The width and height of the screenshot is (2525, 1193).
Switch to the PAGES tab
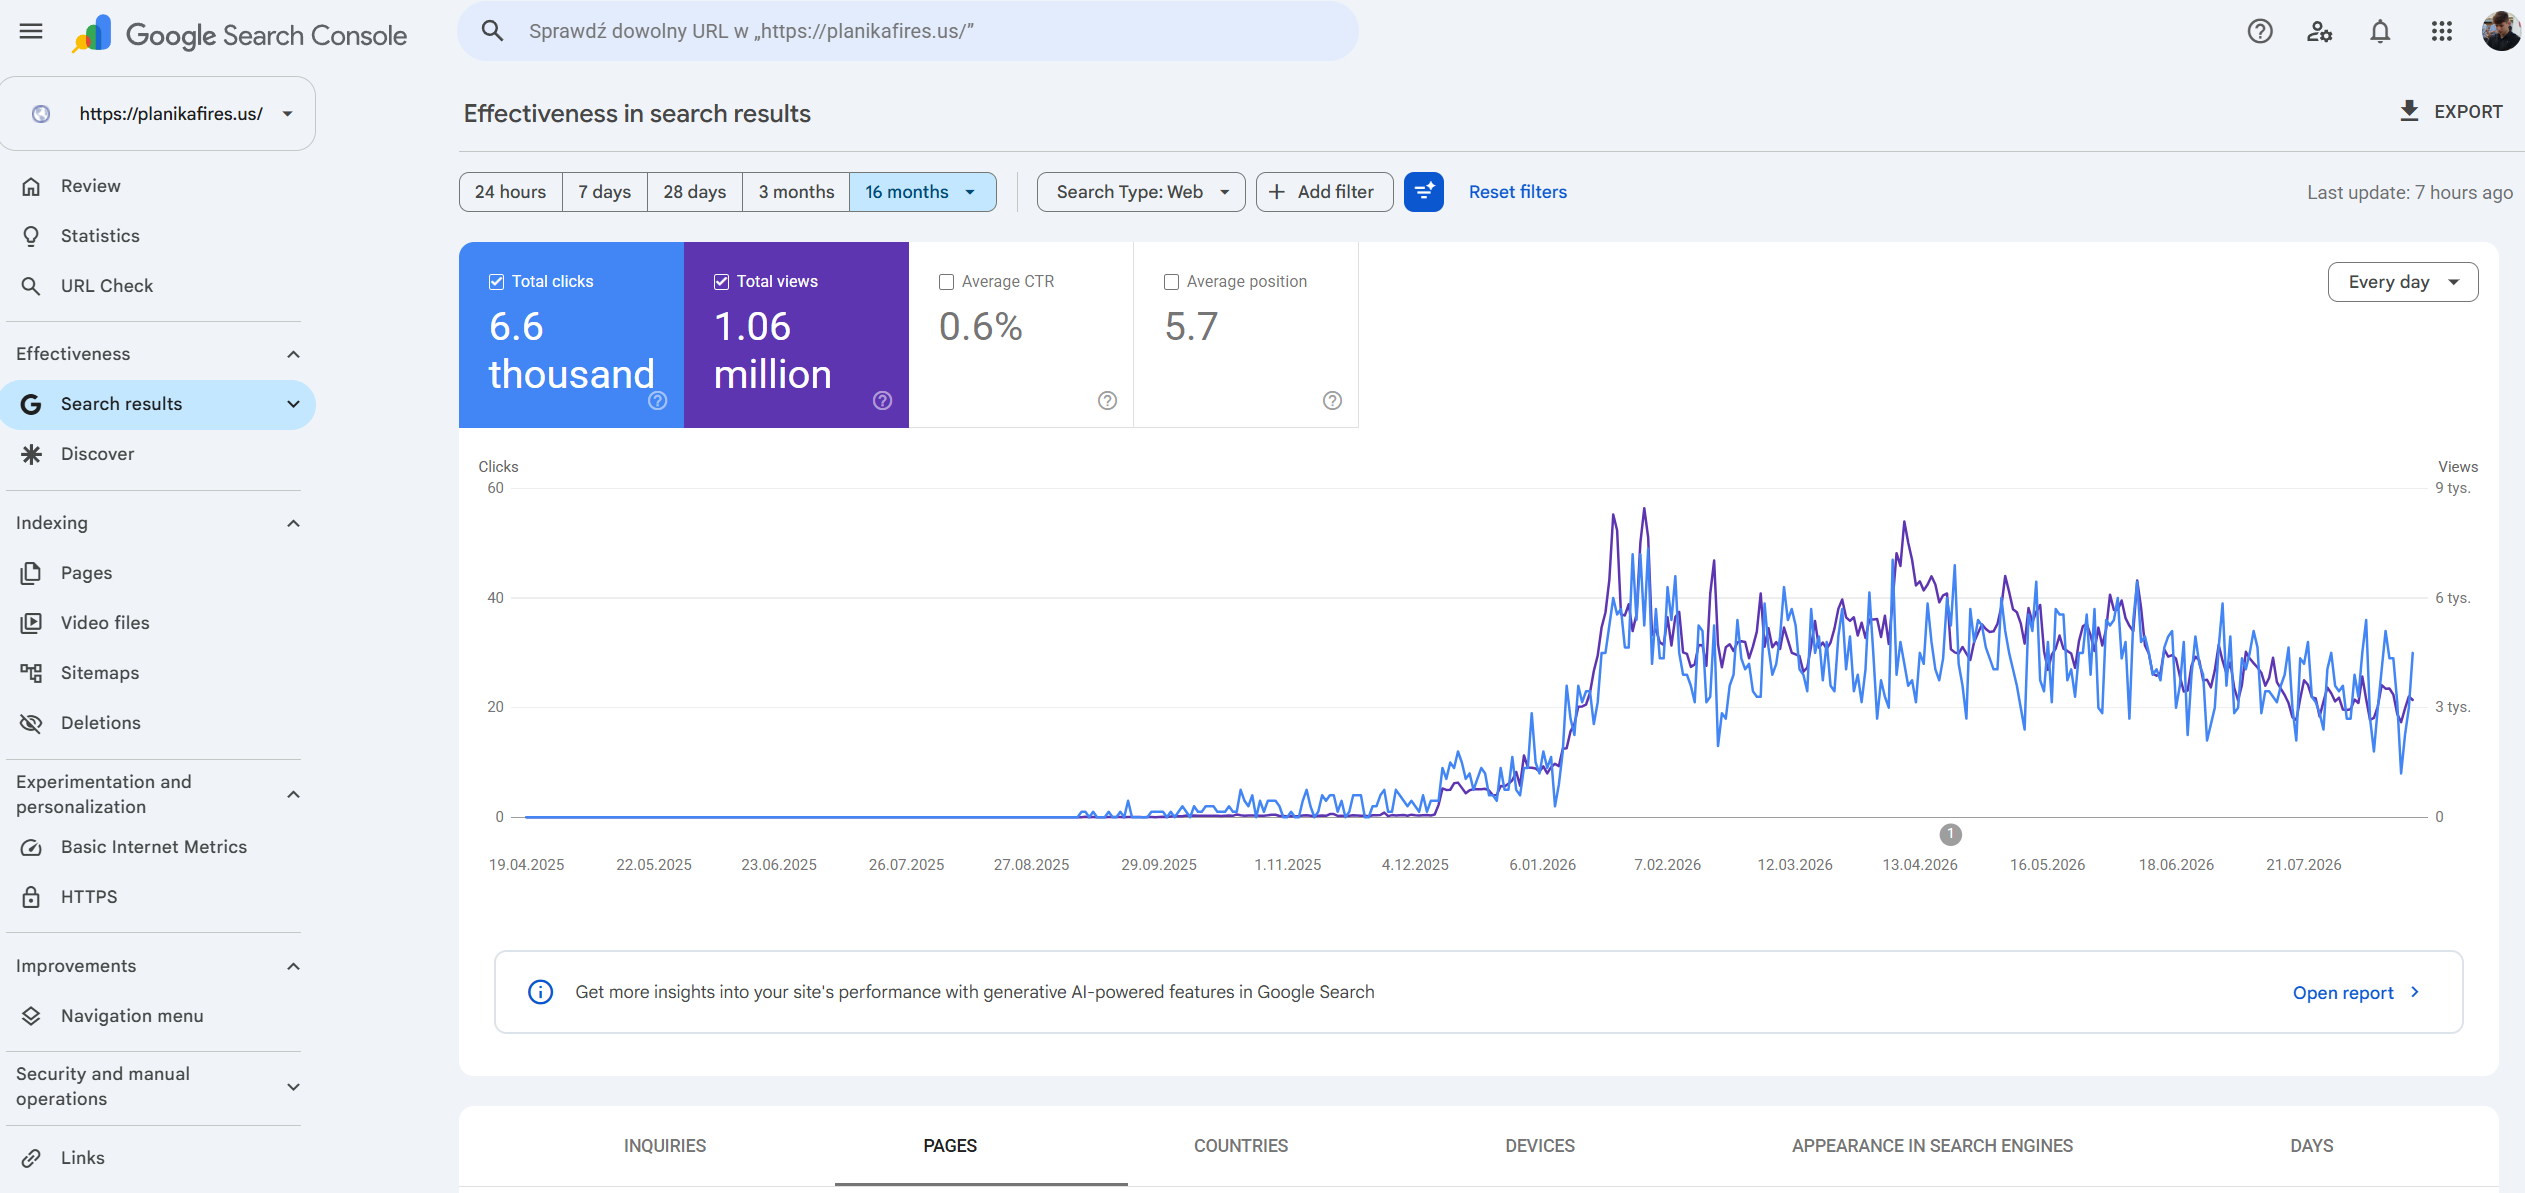pos(950,1146)
